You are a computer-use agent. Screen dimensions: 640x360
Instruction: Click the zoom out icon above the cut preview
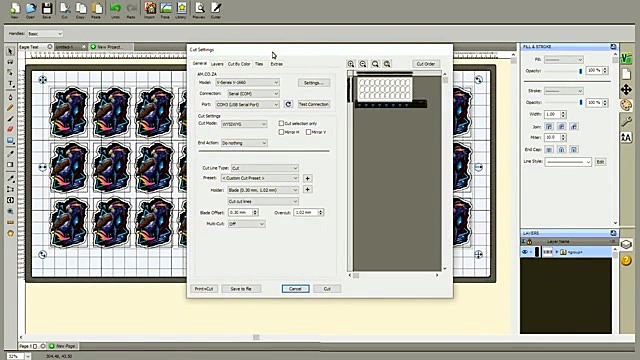363,64
